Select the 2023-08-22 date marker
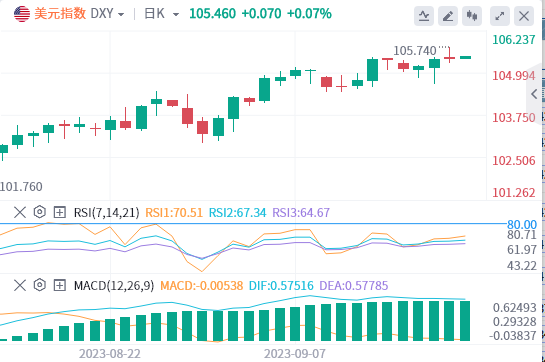The width and height of the screenshot is (545, 362). (x=110, y=354)
